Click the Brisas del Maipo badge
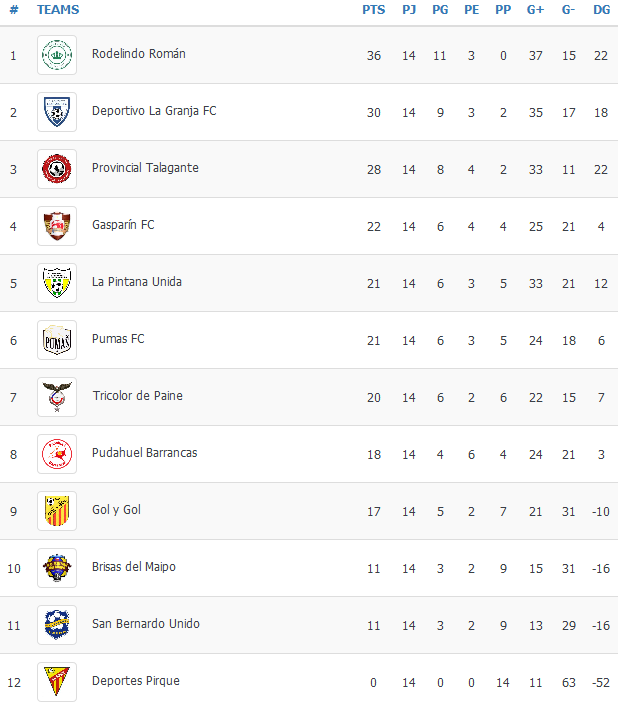 pos(57,568)
